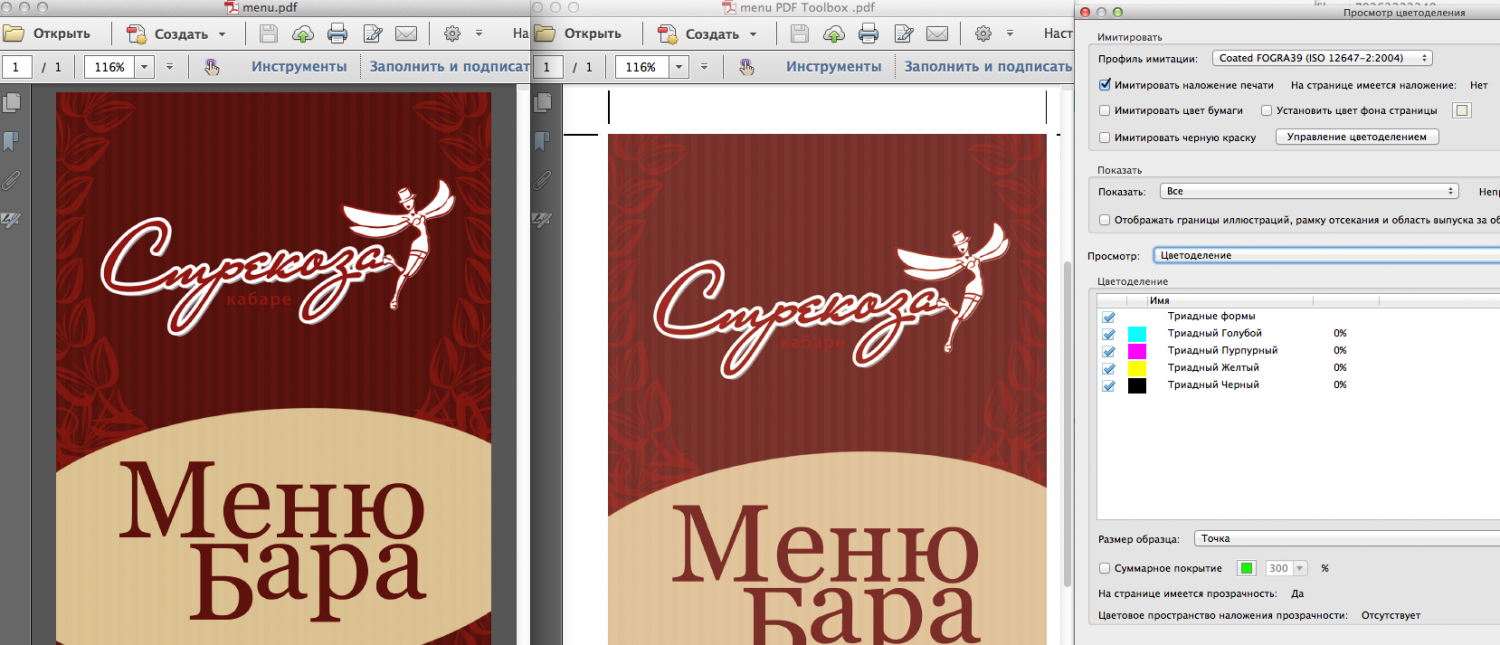Open attachments panel in menu PDF Toolbox window

(543, 180)
